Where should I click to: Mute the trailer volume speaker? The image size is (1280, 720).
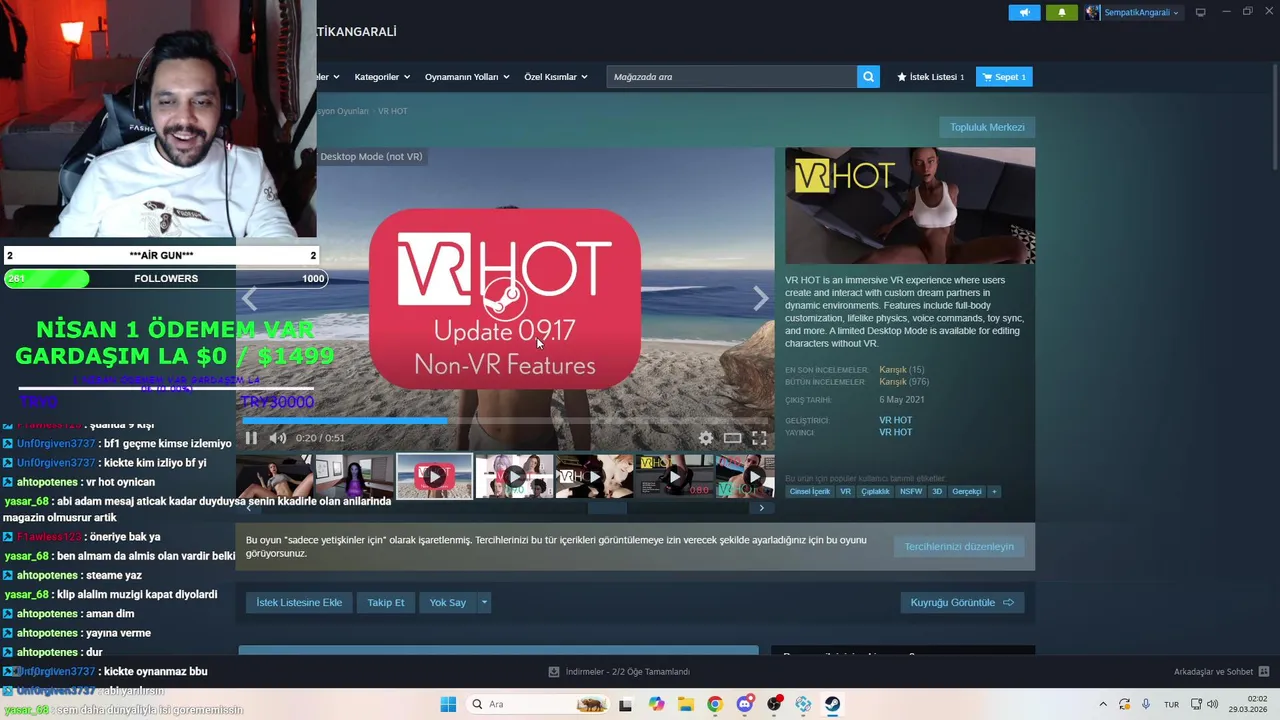[x=278, y=438]
